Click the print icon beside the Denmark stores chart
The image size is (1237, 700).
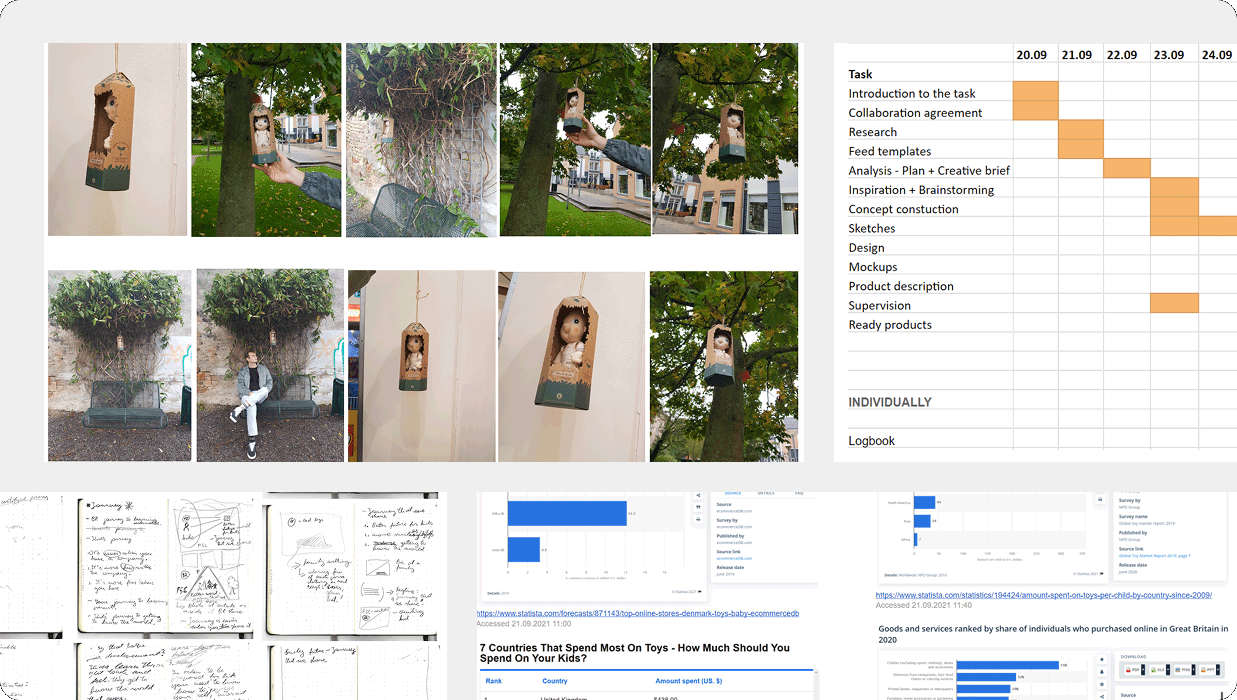click(x=698, y=519)
